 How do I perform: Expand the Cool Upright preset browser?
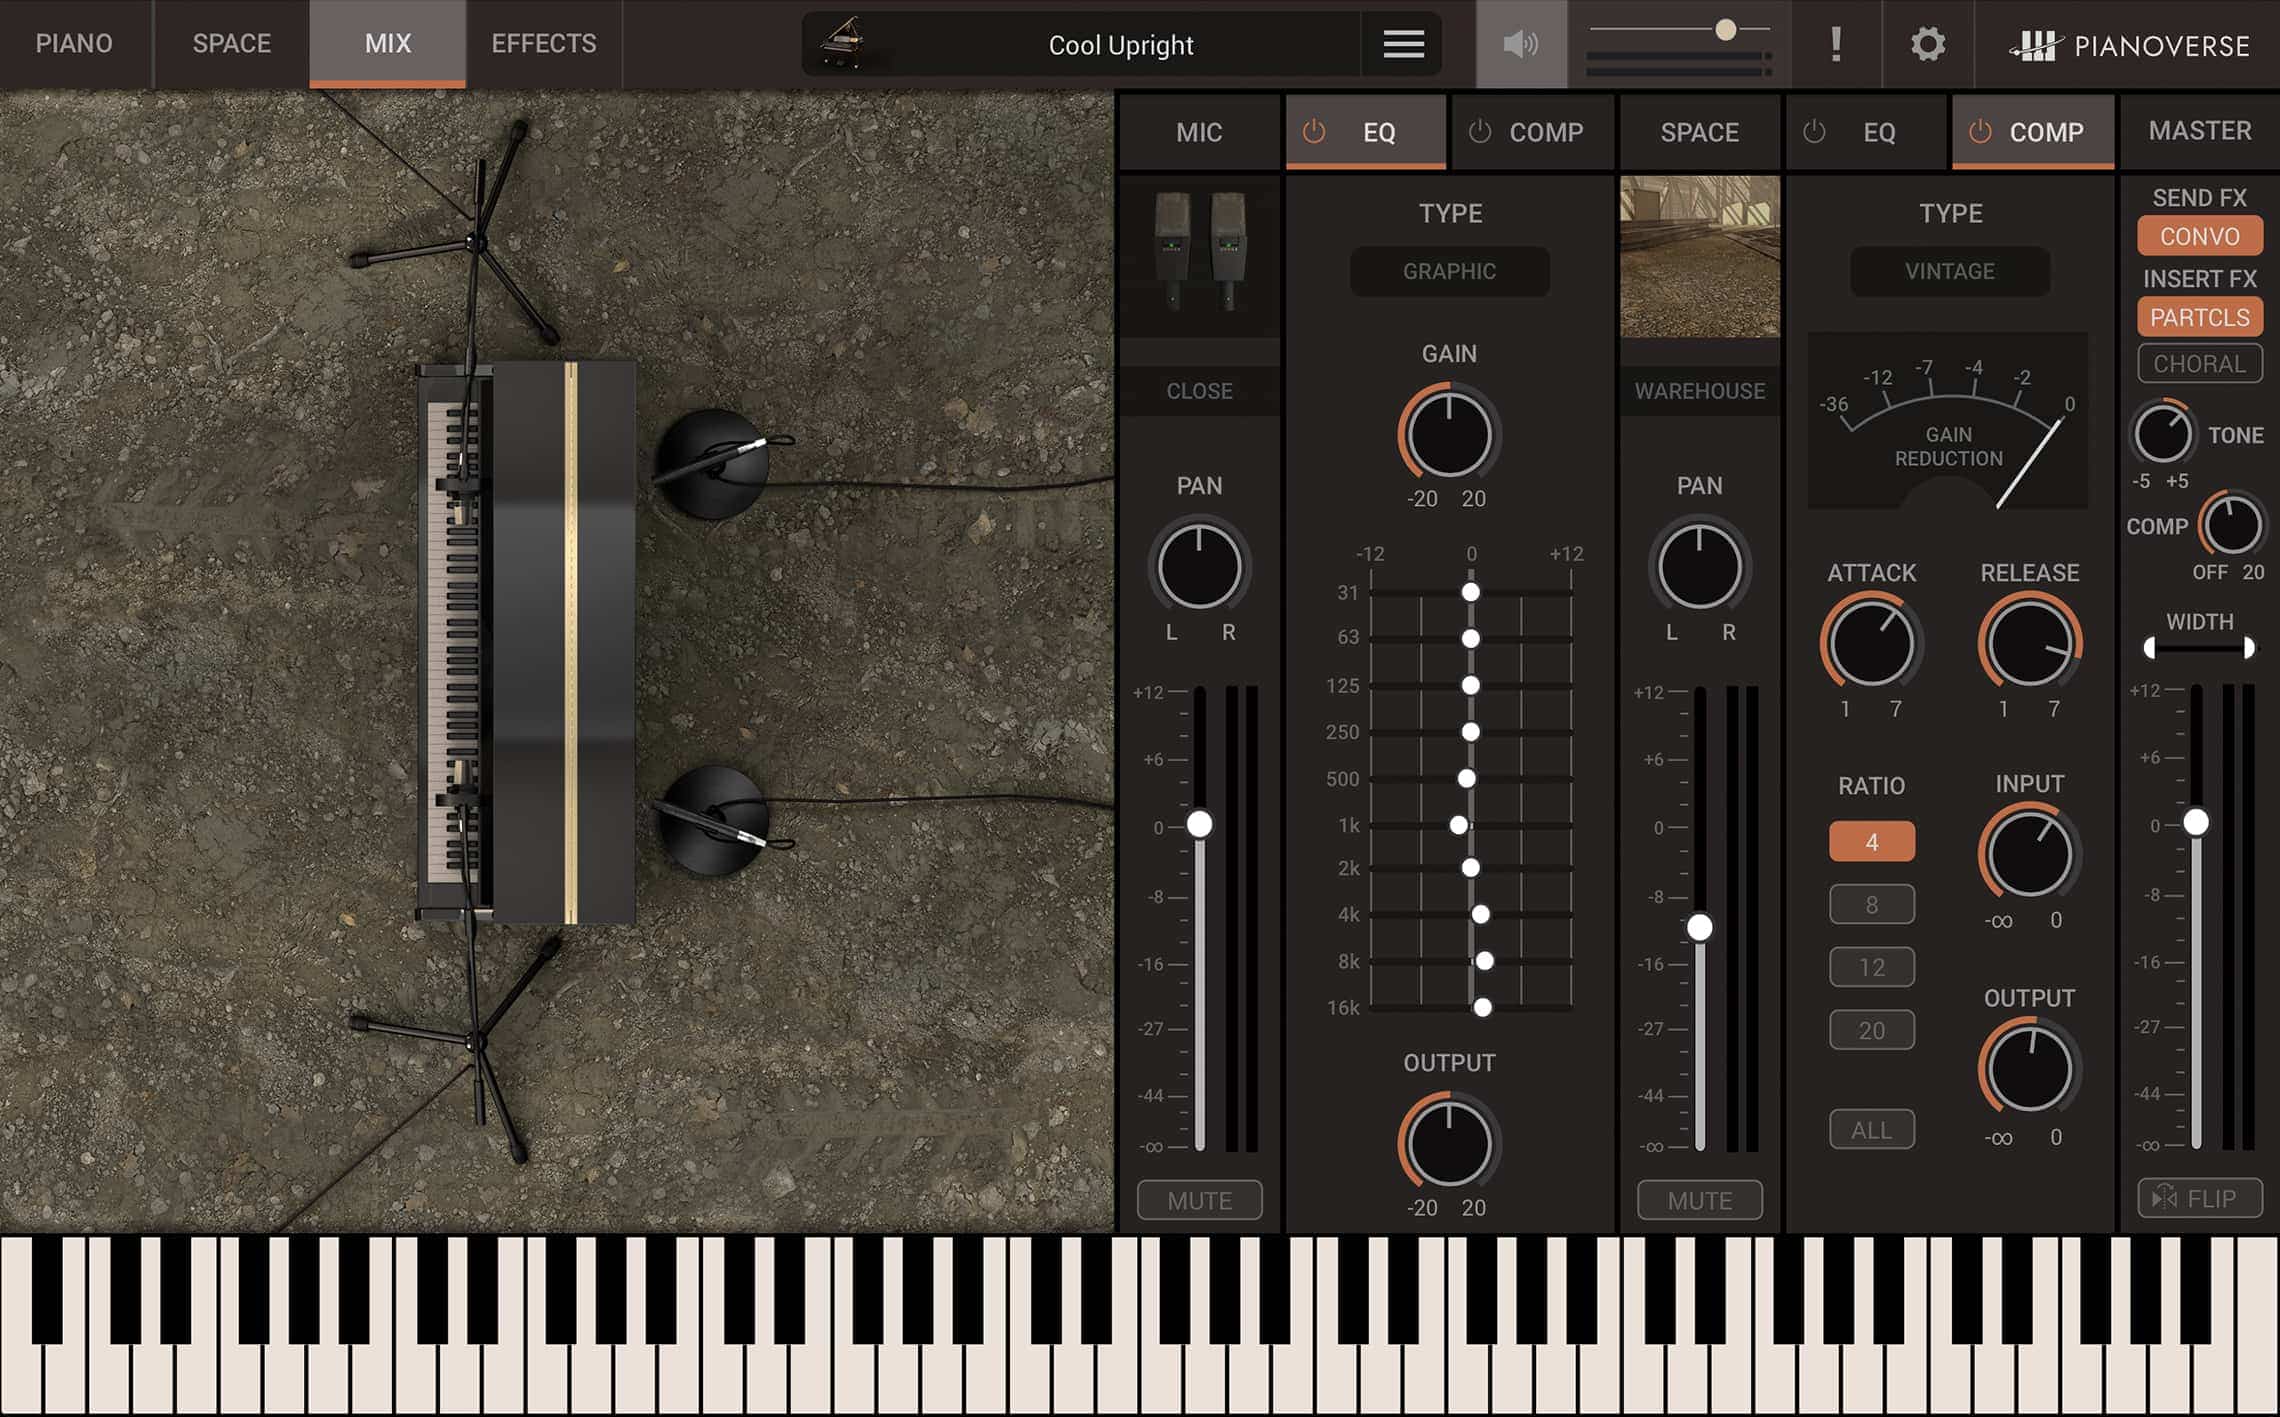(1120, 45)
